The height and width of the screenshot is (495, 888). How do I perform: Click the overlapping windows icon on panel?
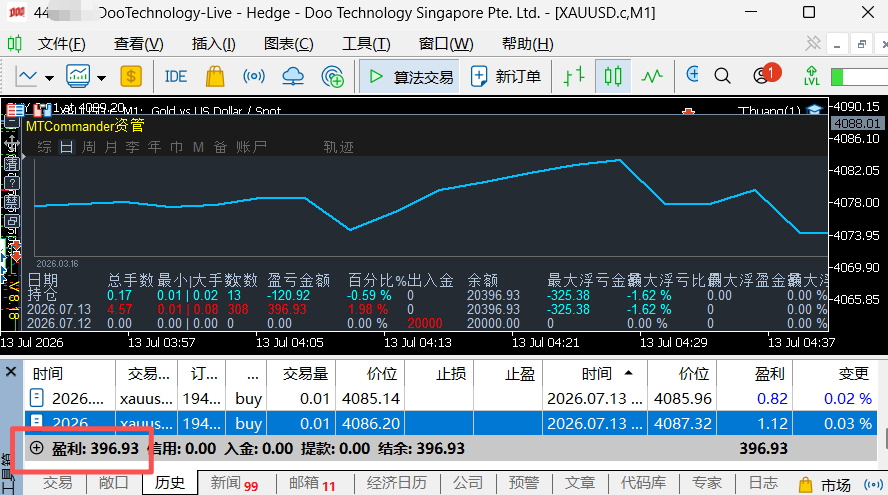pyautogui.click(x=12, y=221)
